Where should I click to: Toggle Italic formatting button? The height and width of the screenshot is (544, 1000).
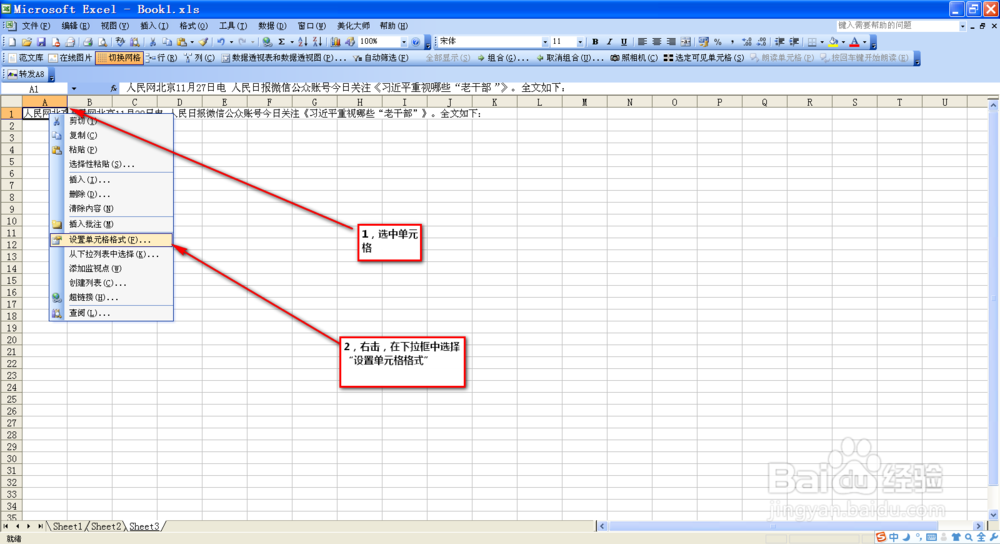tap(610, 42)
